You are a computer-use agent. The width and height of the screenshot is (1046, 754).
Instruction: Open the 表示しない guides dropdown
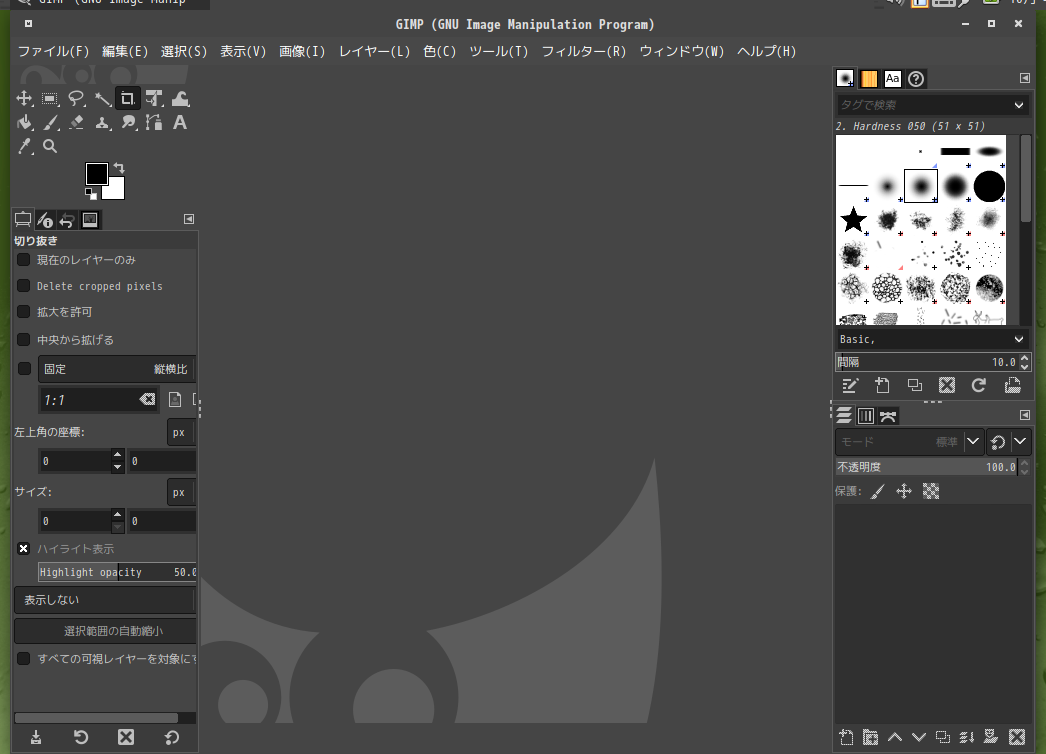pos(105,600)
